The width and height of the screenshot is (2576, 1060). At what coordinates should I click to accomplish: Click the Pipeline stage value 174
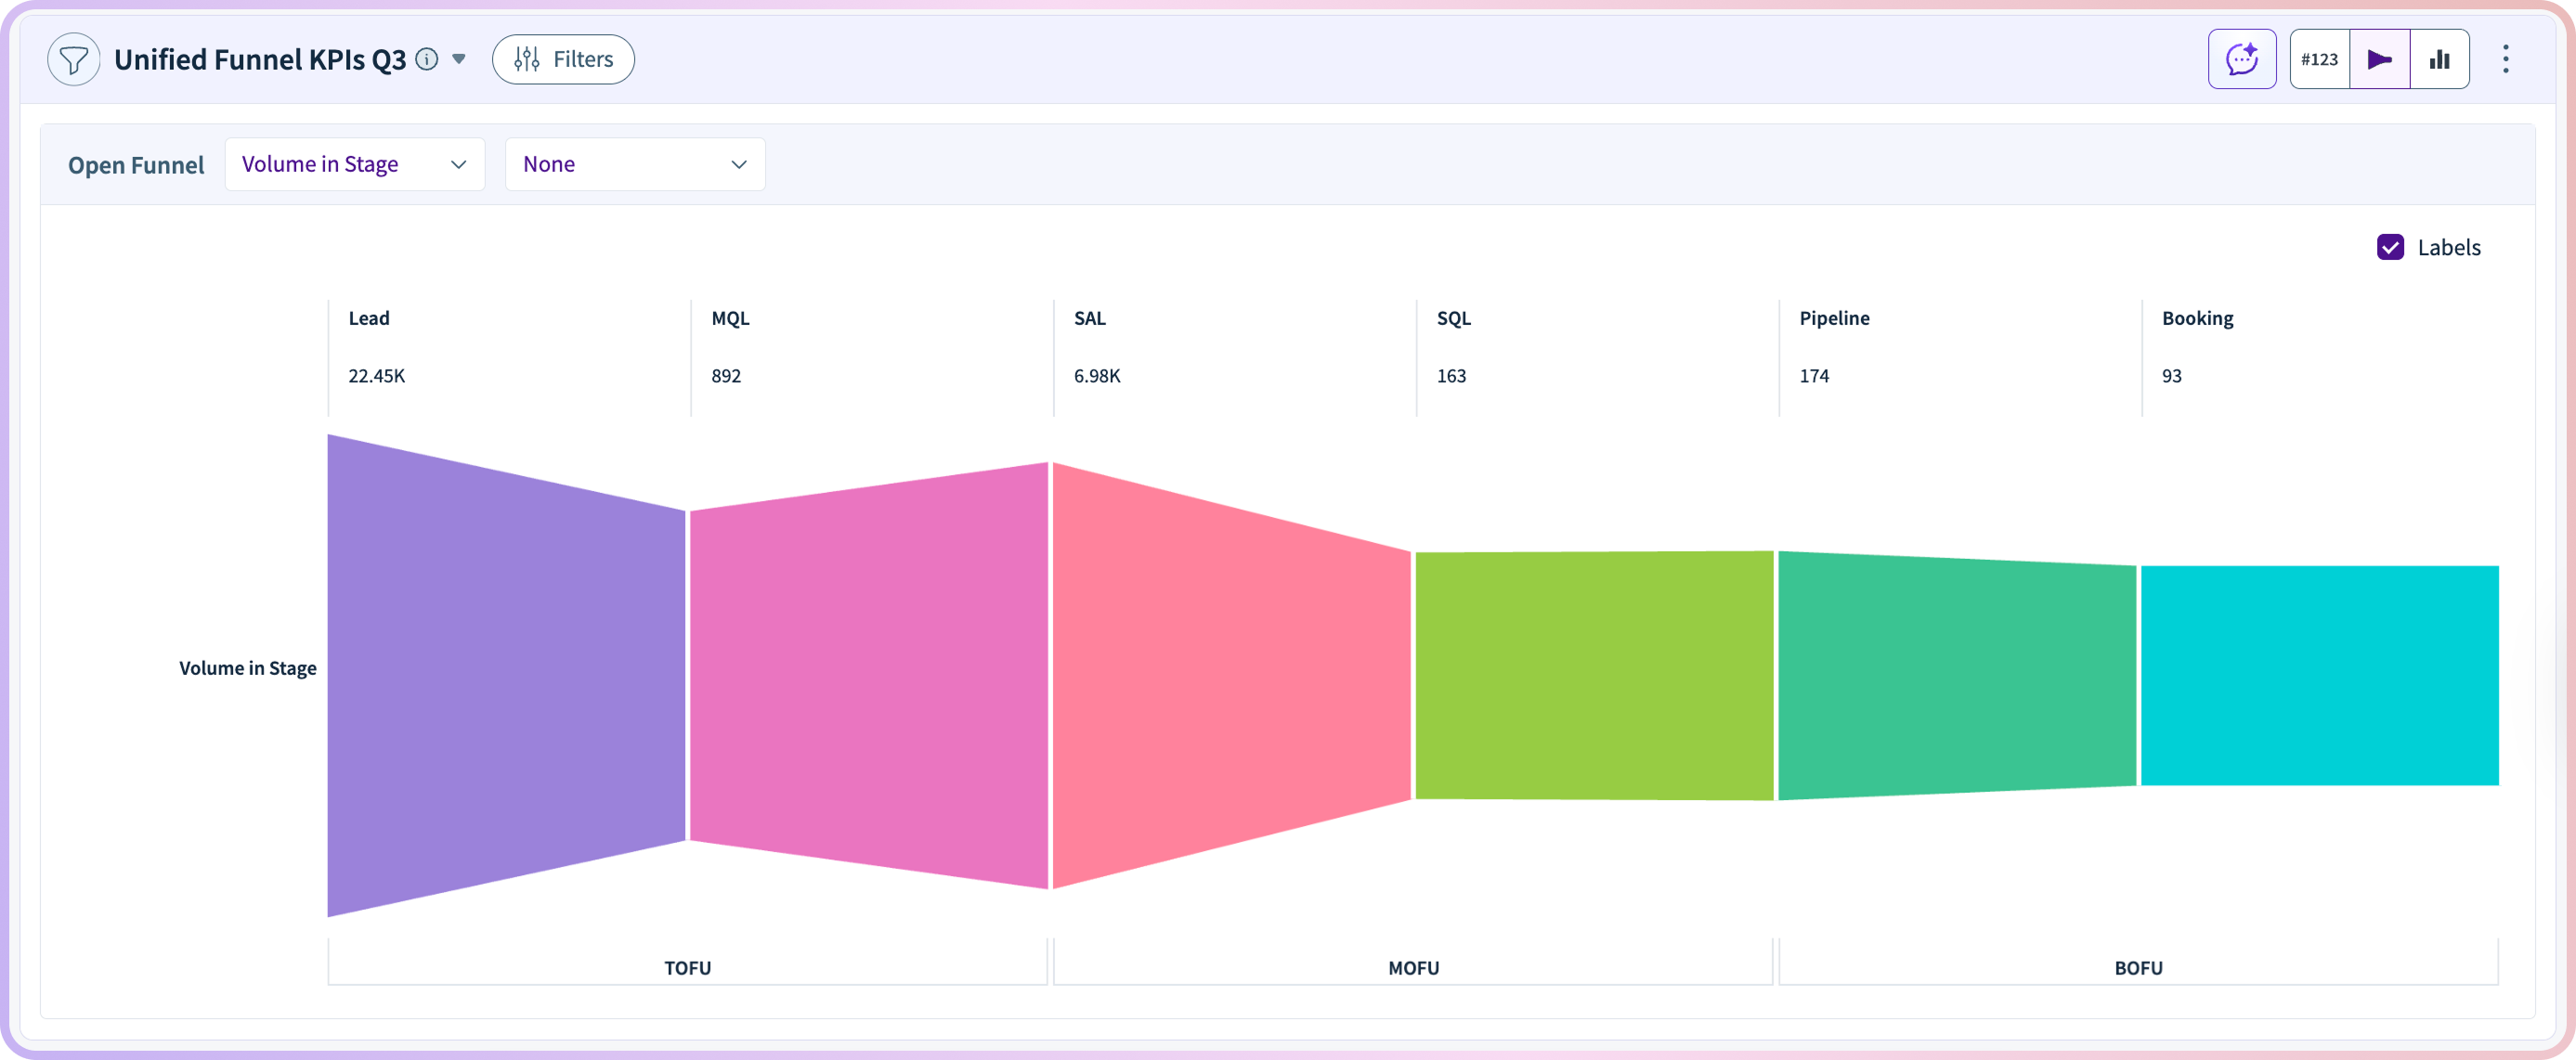point(1814,376)
